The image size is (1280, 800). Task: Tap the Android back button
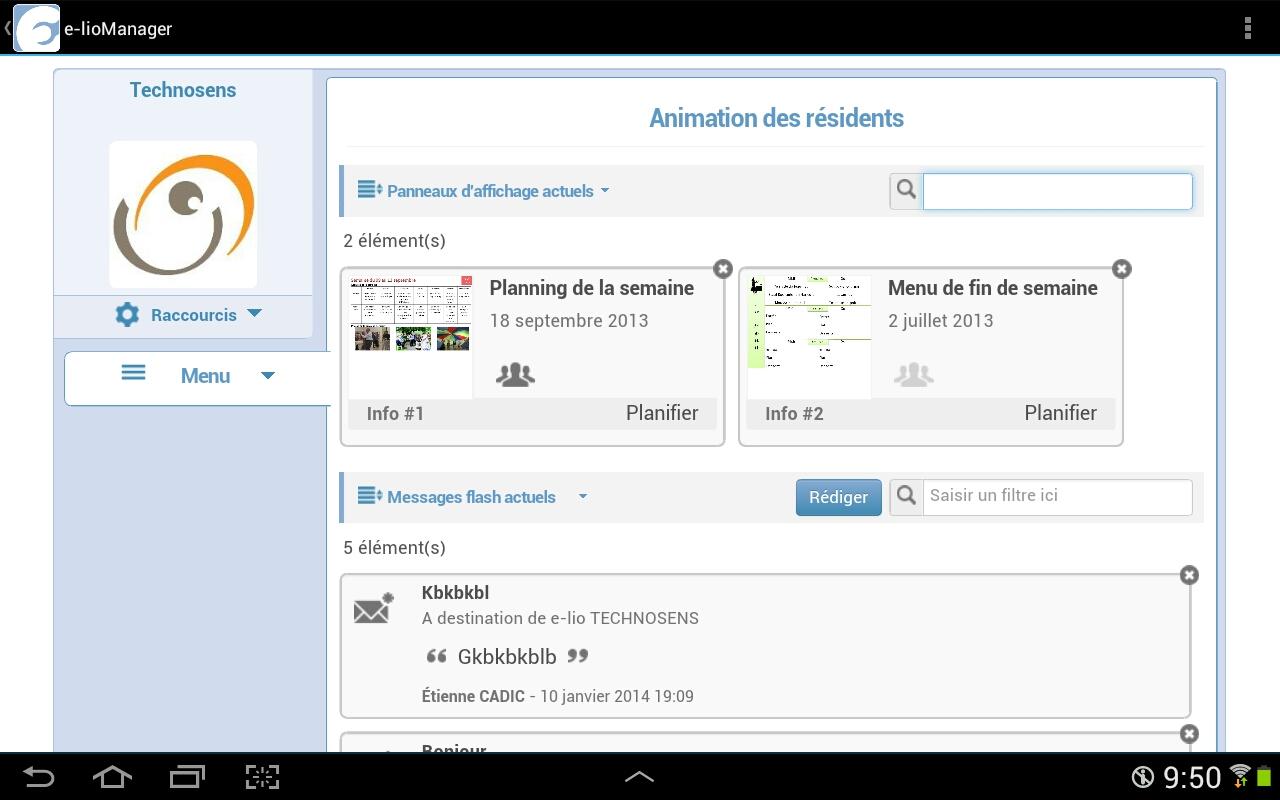pos(38,777)
